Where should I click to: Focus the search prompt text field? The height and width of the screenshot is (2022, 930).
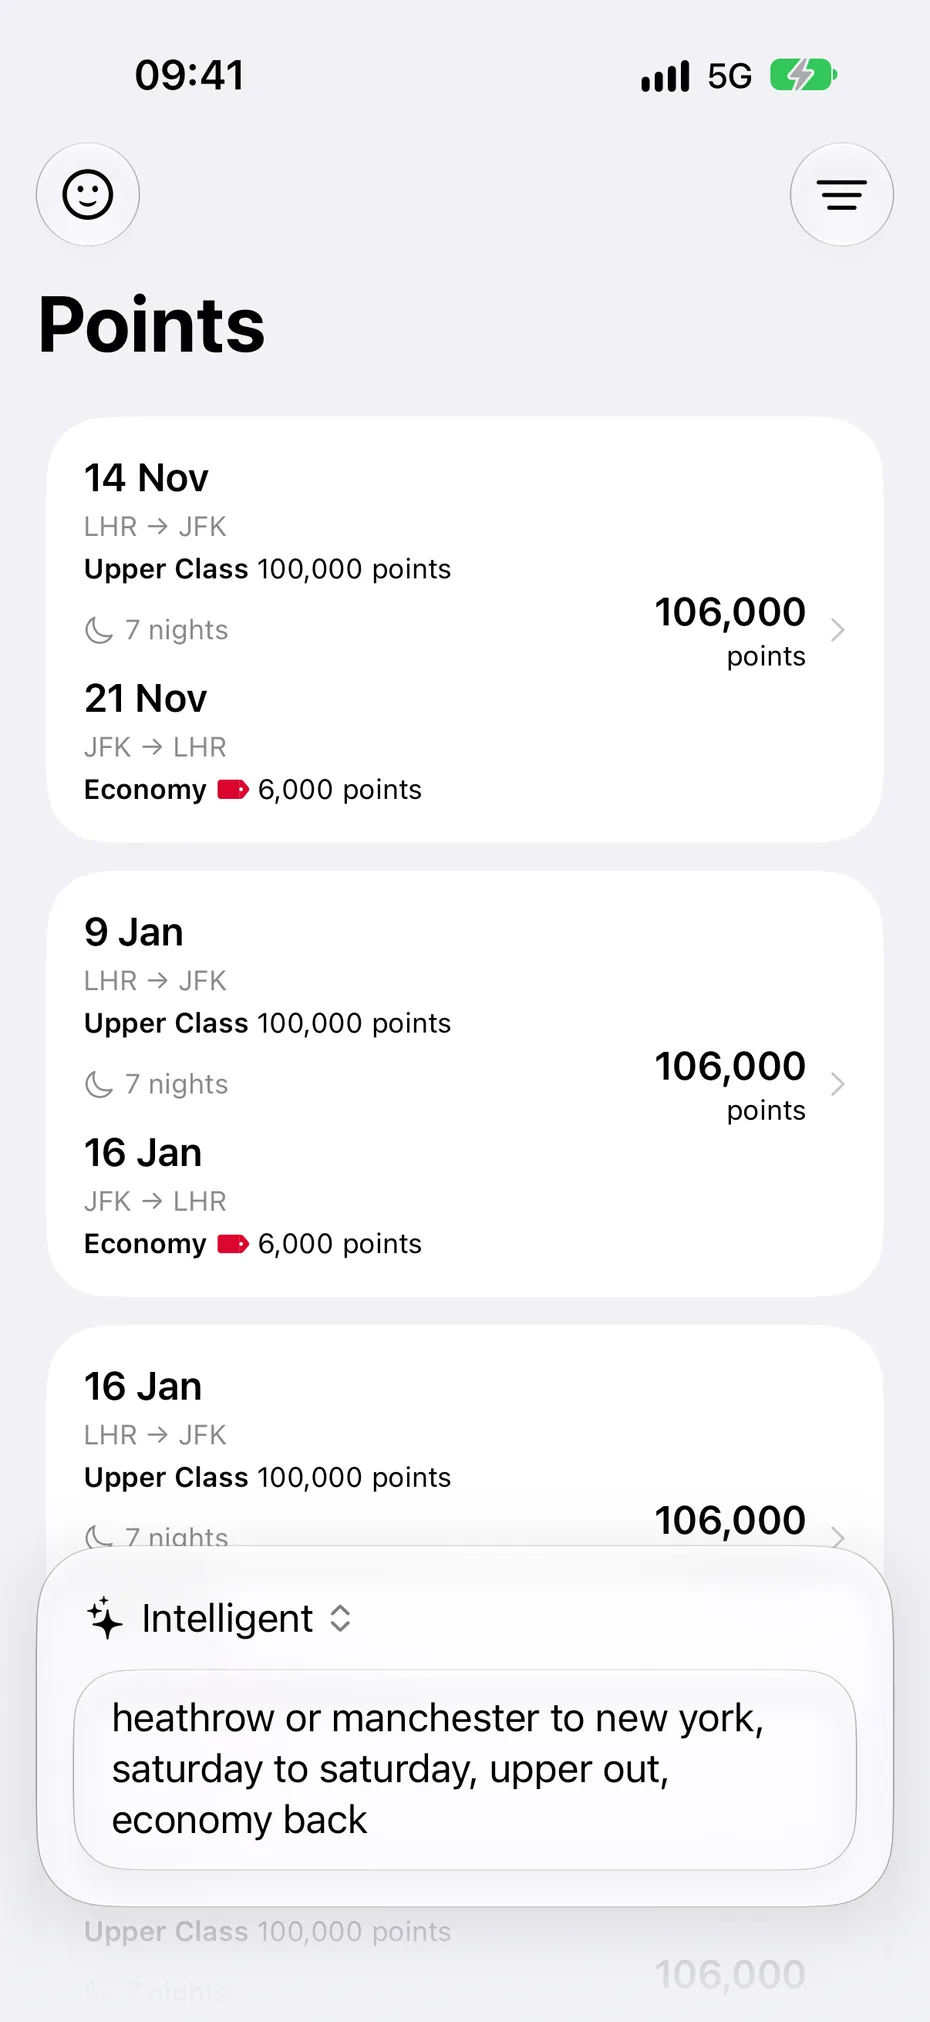[465, 1769]
